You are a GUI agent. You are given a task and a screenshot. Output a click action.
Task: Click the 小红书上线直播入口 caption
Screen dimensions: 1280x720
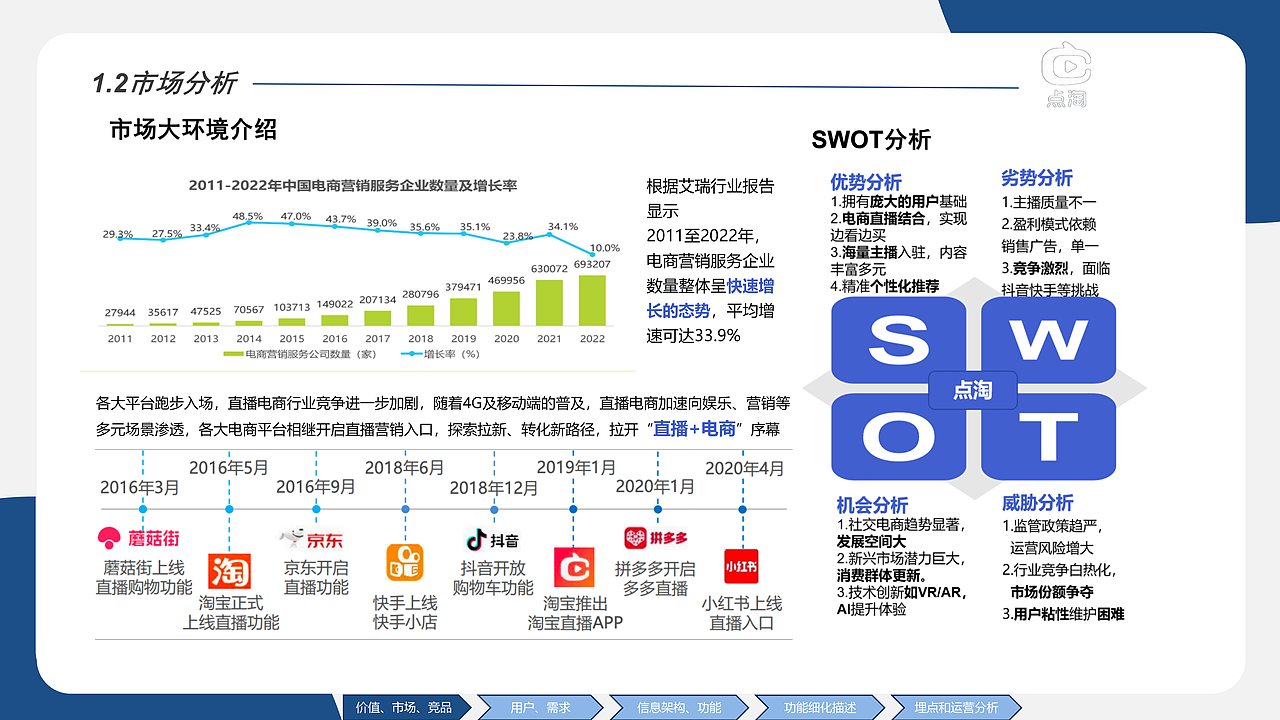click(x=742, y=612)
